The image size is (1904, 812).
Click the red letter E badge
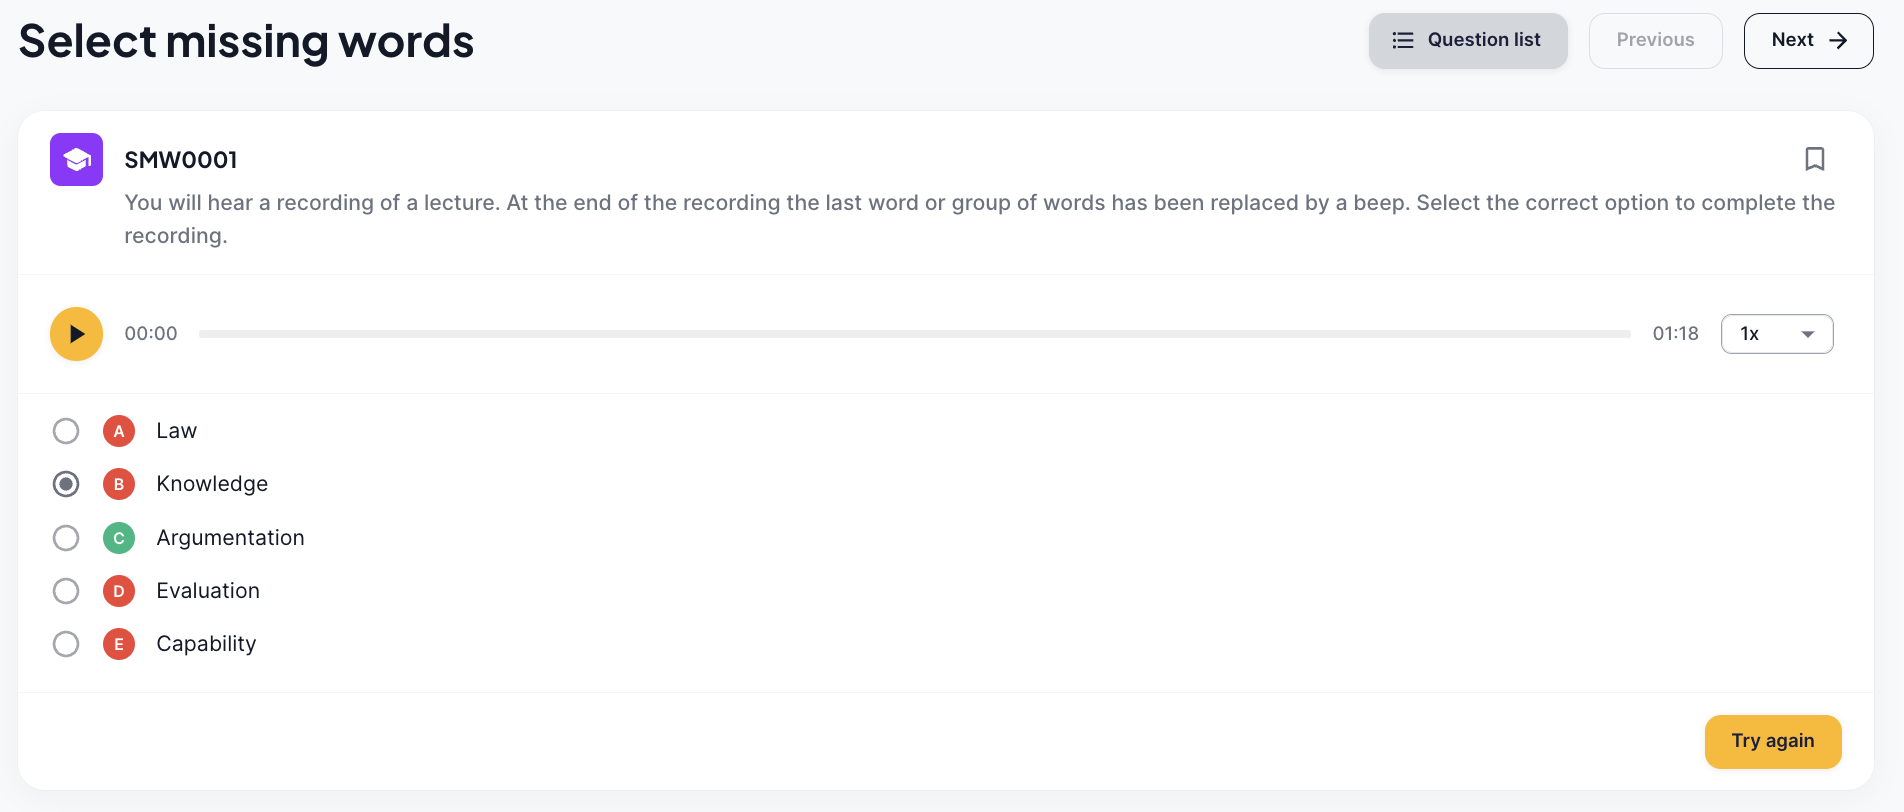(119, 644)
